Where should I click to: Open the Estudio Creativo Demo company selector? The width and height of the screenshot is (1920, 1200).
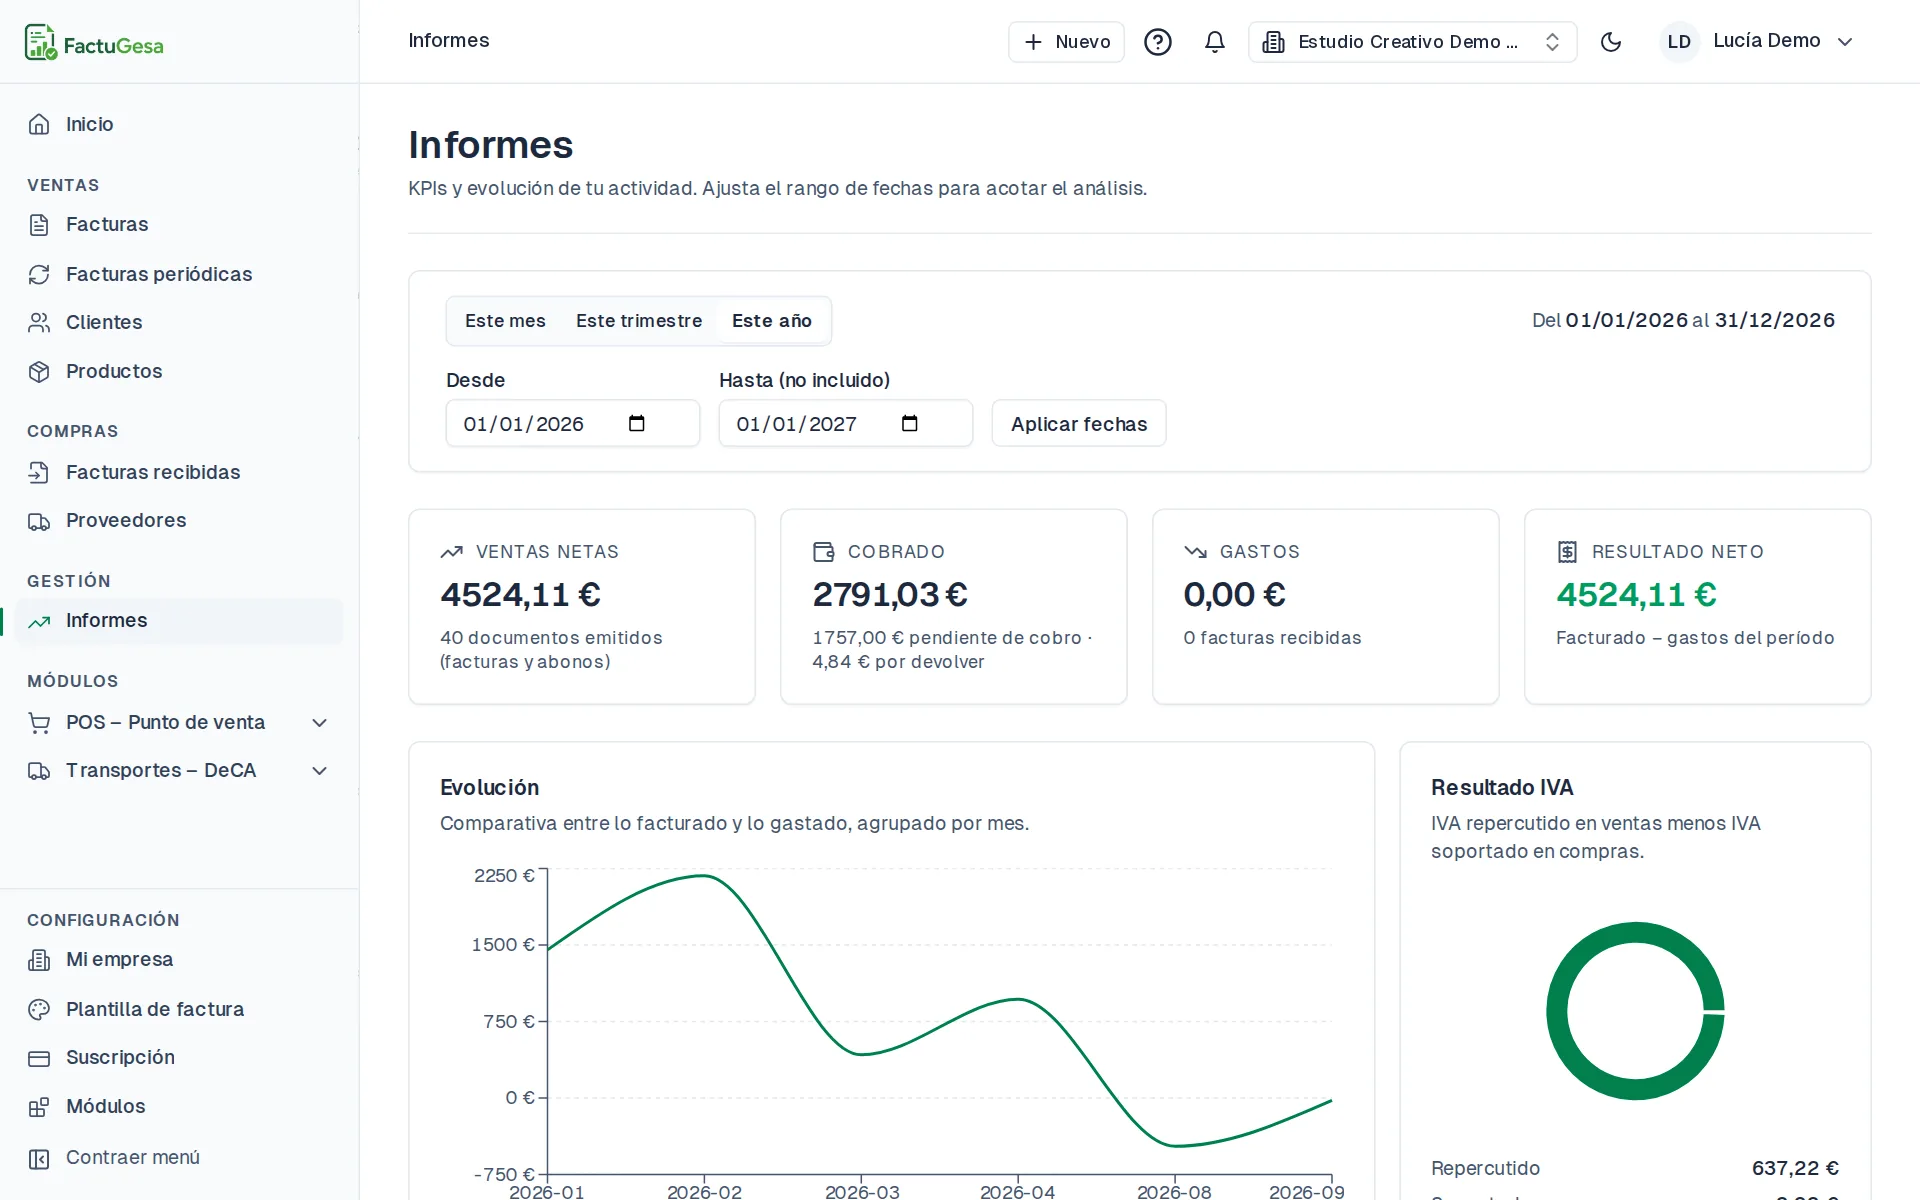point(1412,42)
